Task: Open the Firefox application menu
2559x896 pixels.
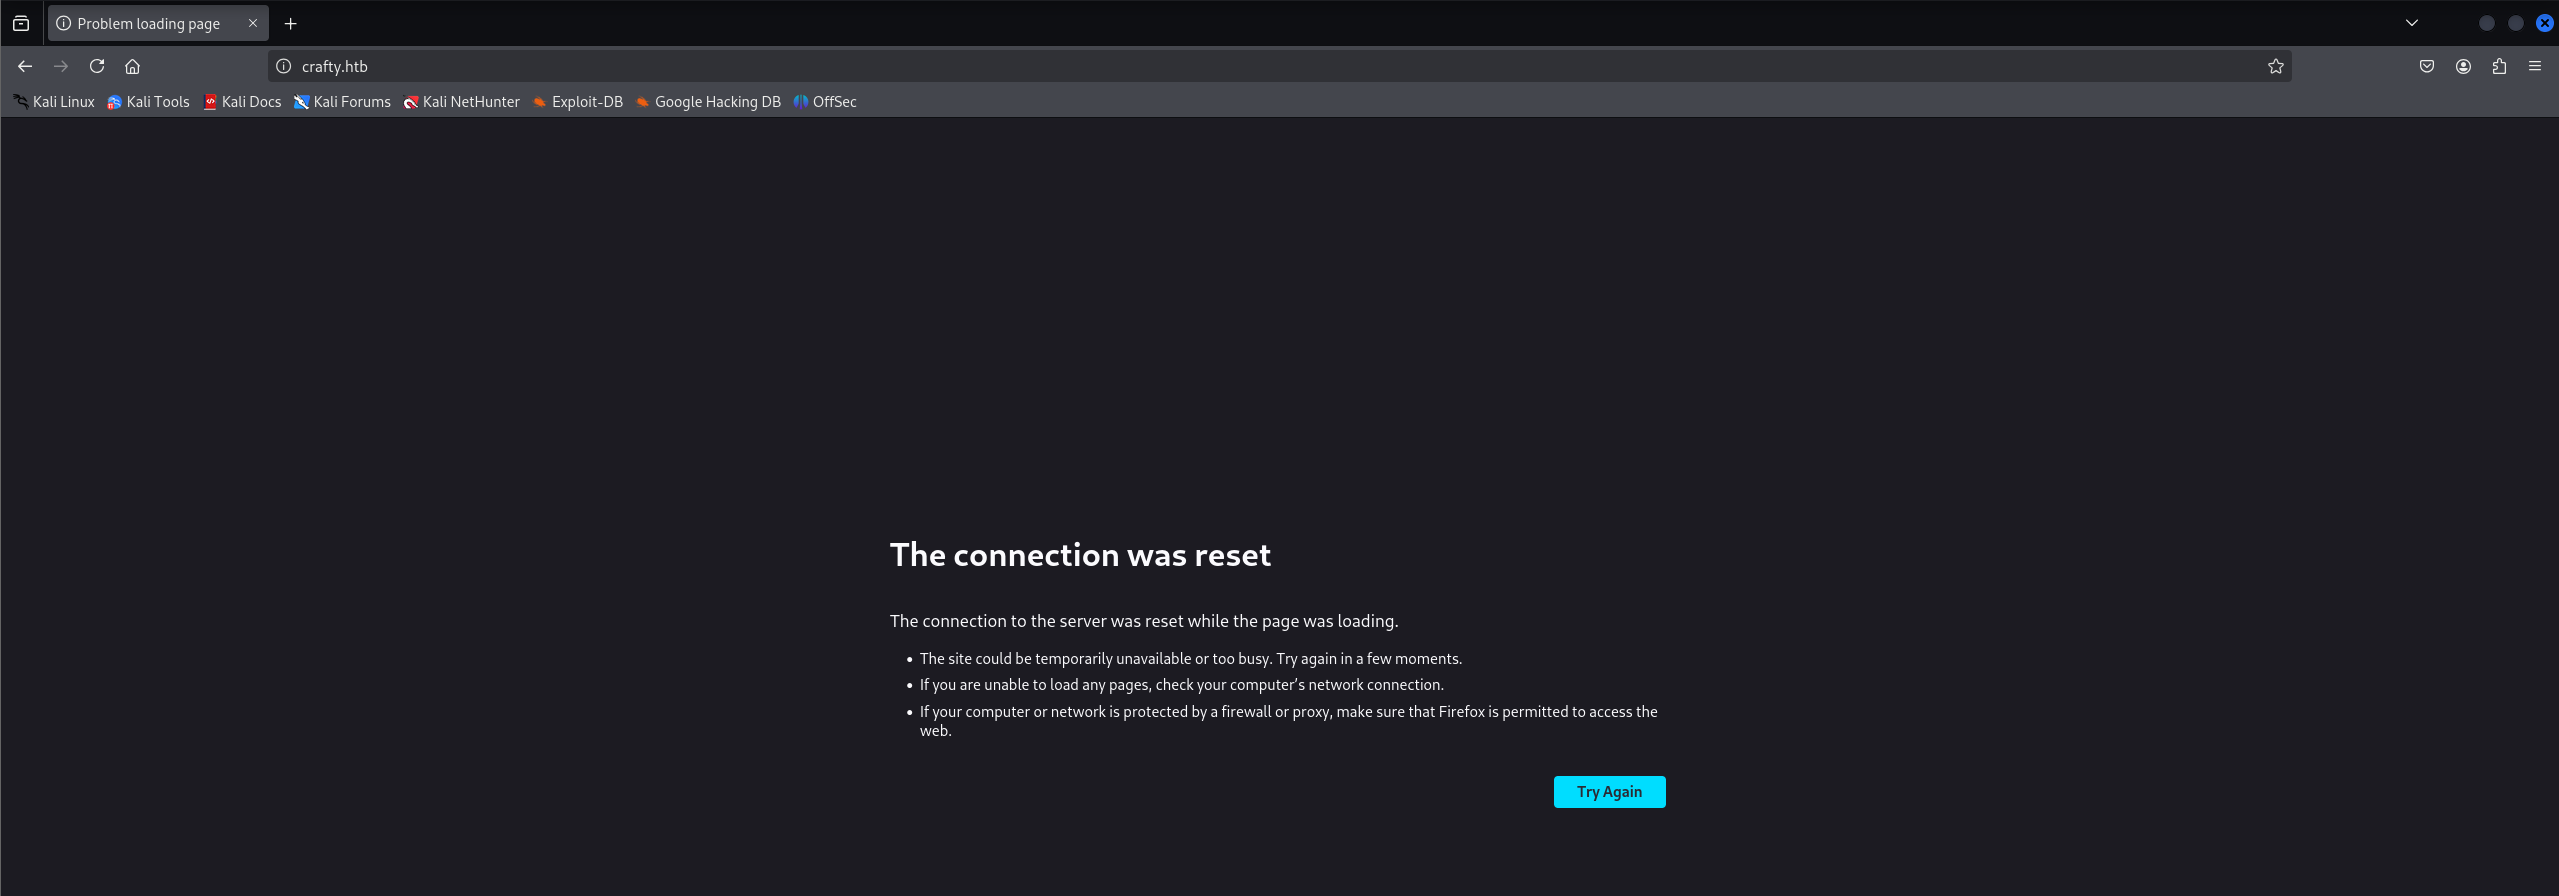Action: point(2535,66)
